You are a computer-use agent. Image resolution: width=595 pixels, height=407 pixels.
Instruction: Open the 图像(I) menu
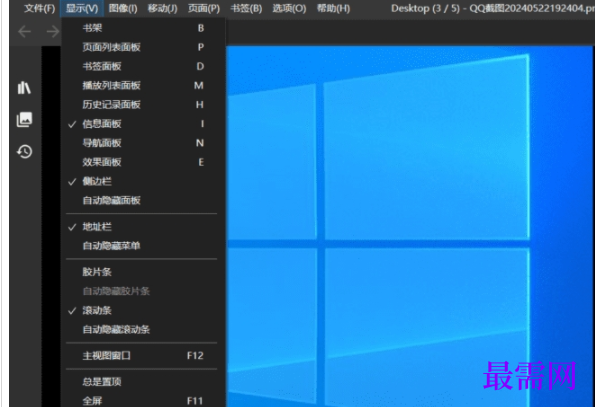[123, 8]
